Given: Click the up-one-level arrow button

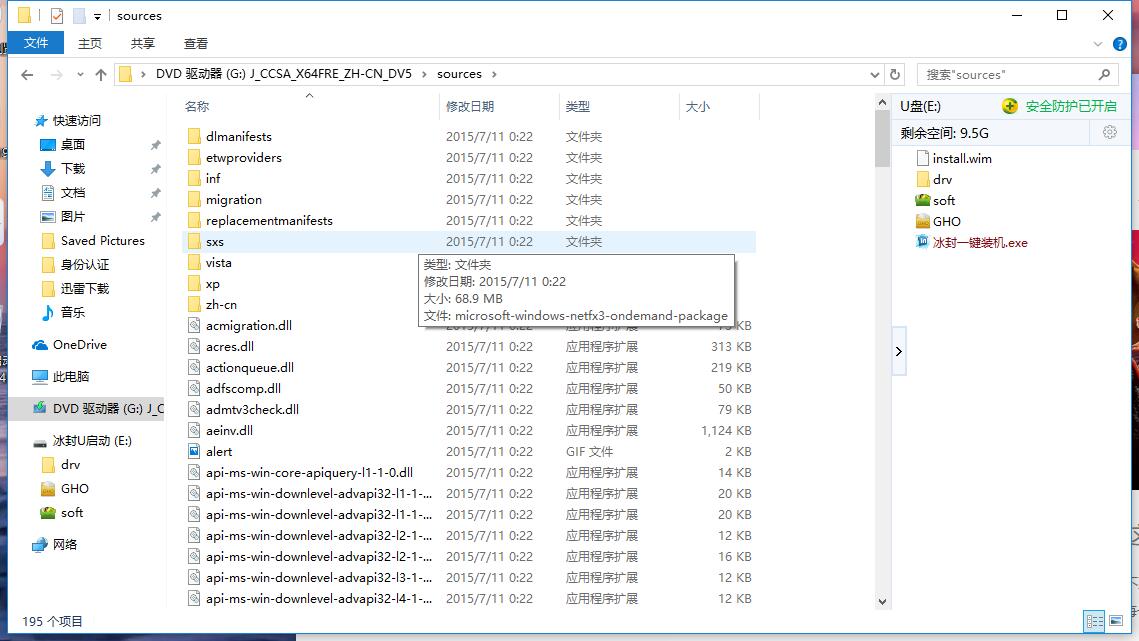Looking at the screenshot, I should click(x=101, y=75).
